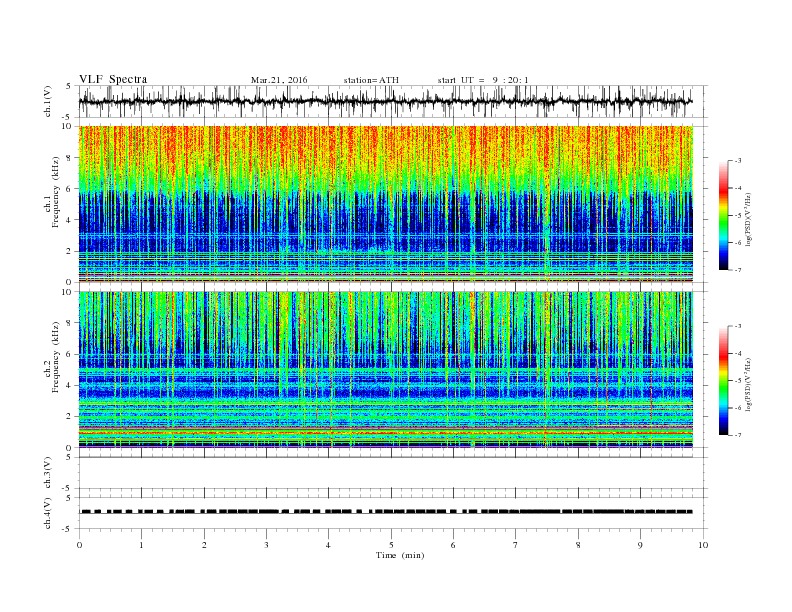This screenshot has width=792, height=612.
Task: Click the ch.1 spectrogram panel
Action: tap(386, 204)
